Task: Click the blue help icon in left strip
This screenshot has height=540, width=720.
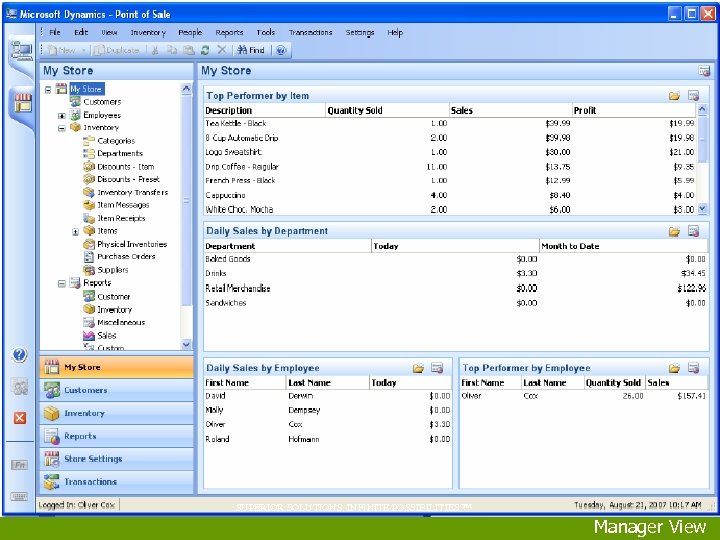Action: point(19,354)
